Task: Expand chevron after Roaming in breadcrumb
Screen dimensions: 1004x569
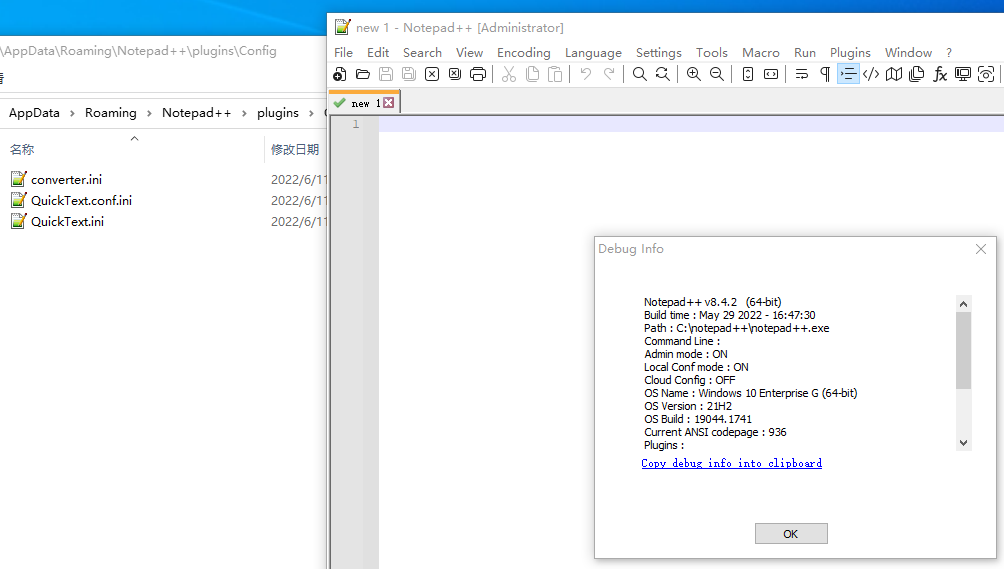Action: [149, 113]
